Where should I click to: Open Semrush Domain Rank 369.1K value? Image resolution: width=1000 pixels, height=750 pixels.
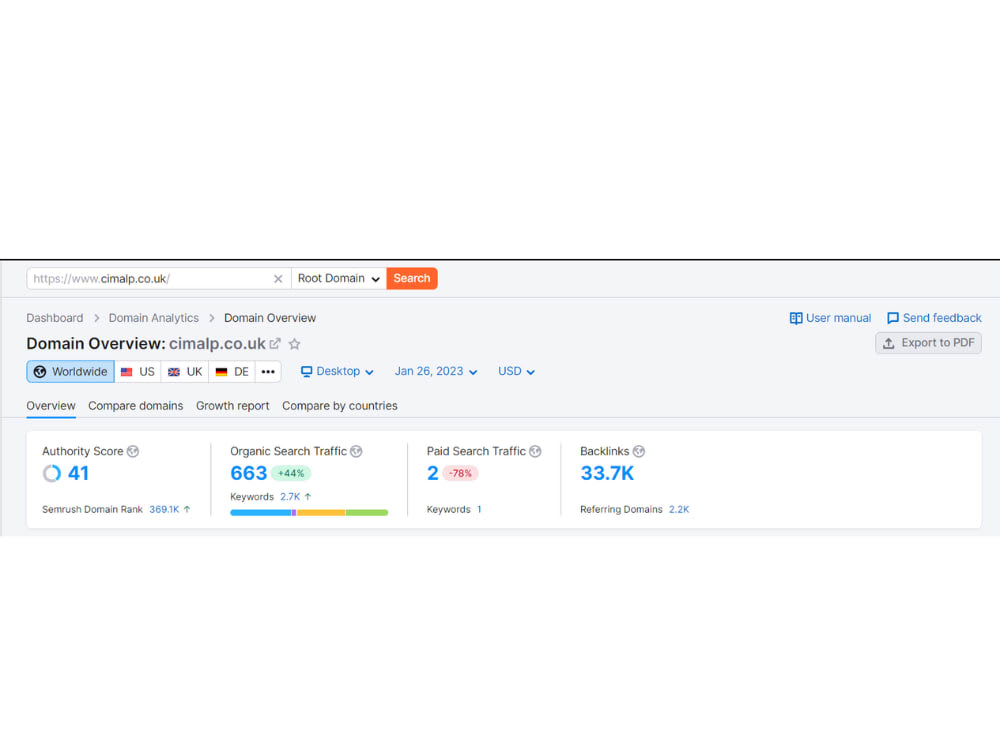[x=165, y=510]
